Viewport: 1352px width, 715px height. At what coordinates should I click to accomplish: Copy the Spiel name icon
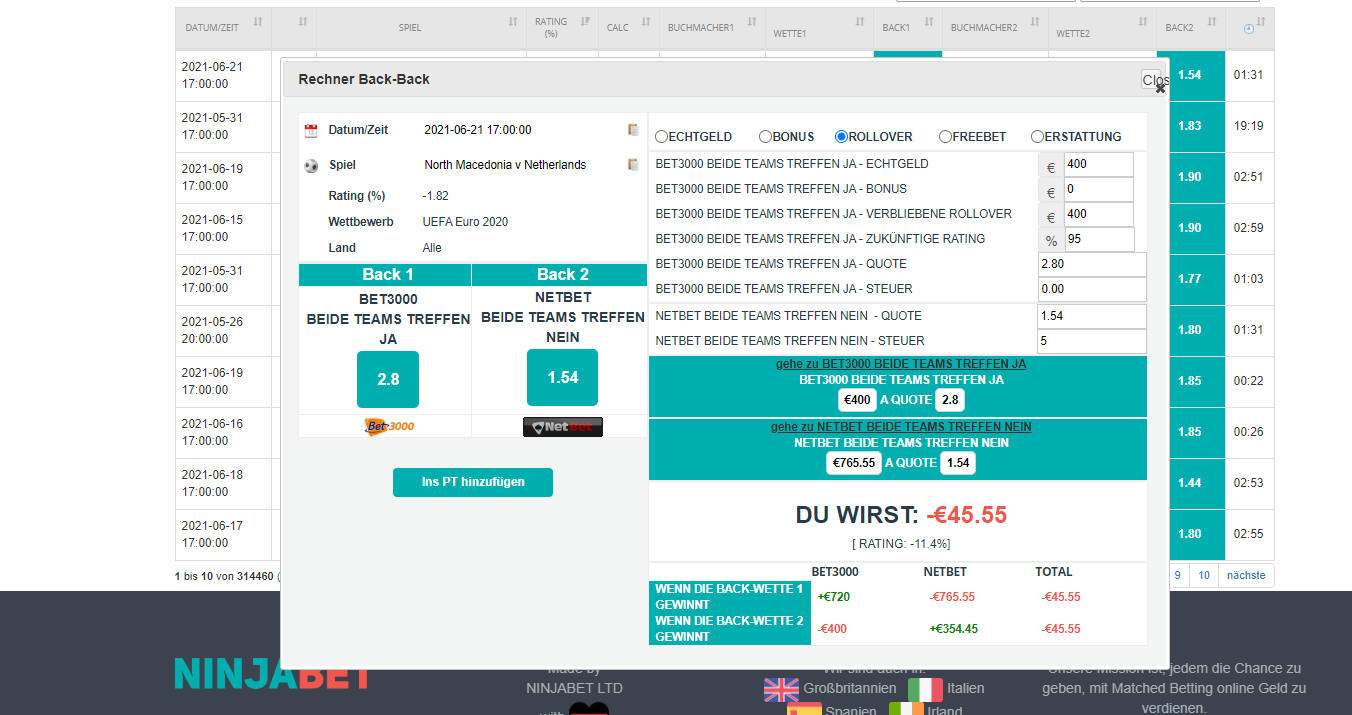[x=633, y=165]
